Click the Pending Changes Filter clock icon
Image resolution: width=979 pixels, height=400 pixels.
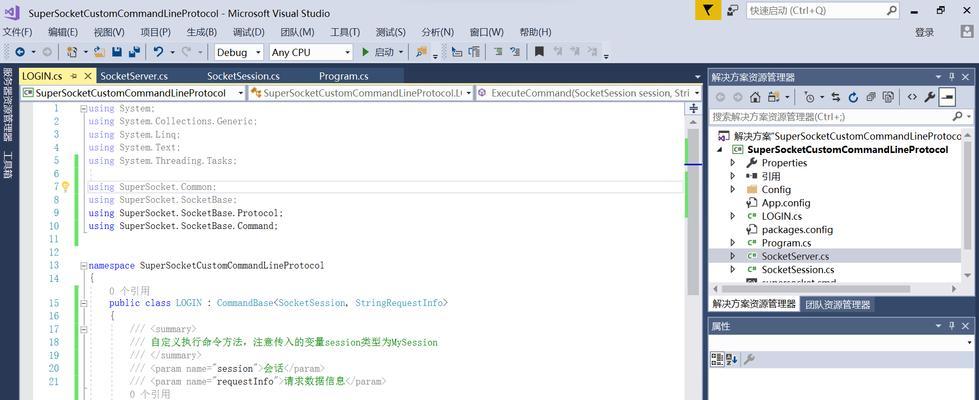(x=809, y=97)
